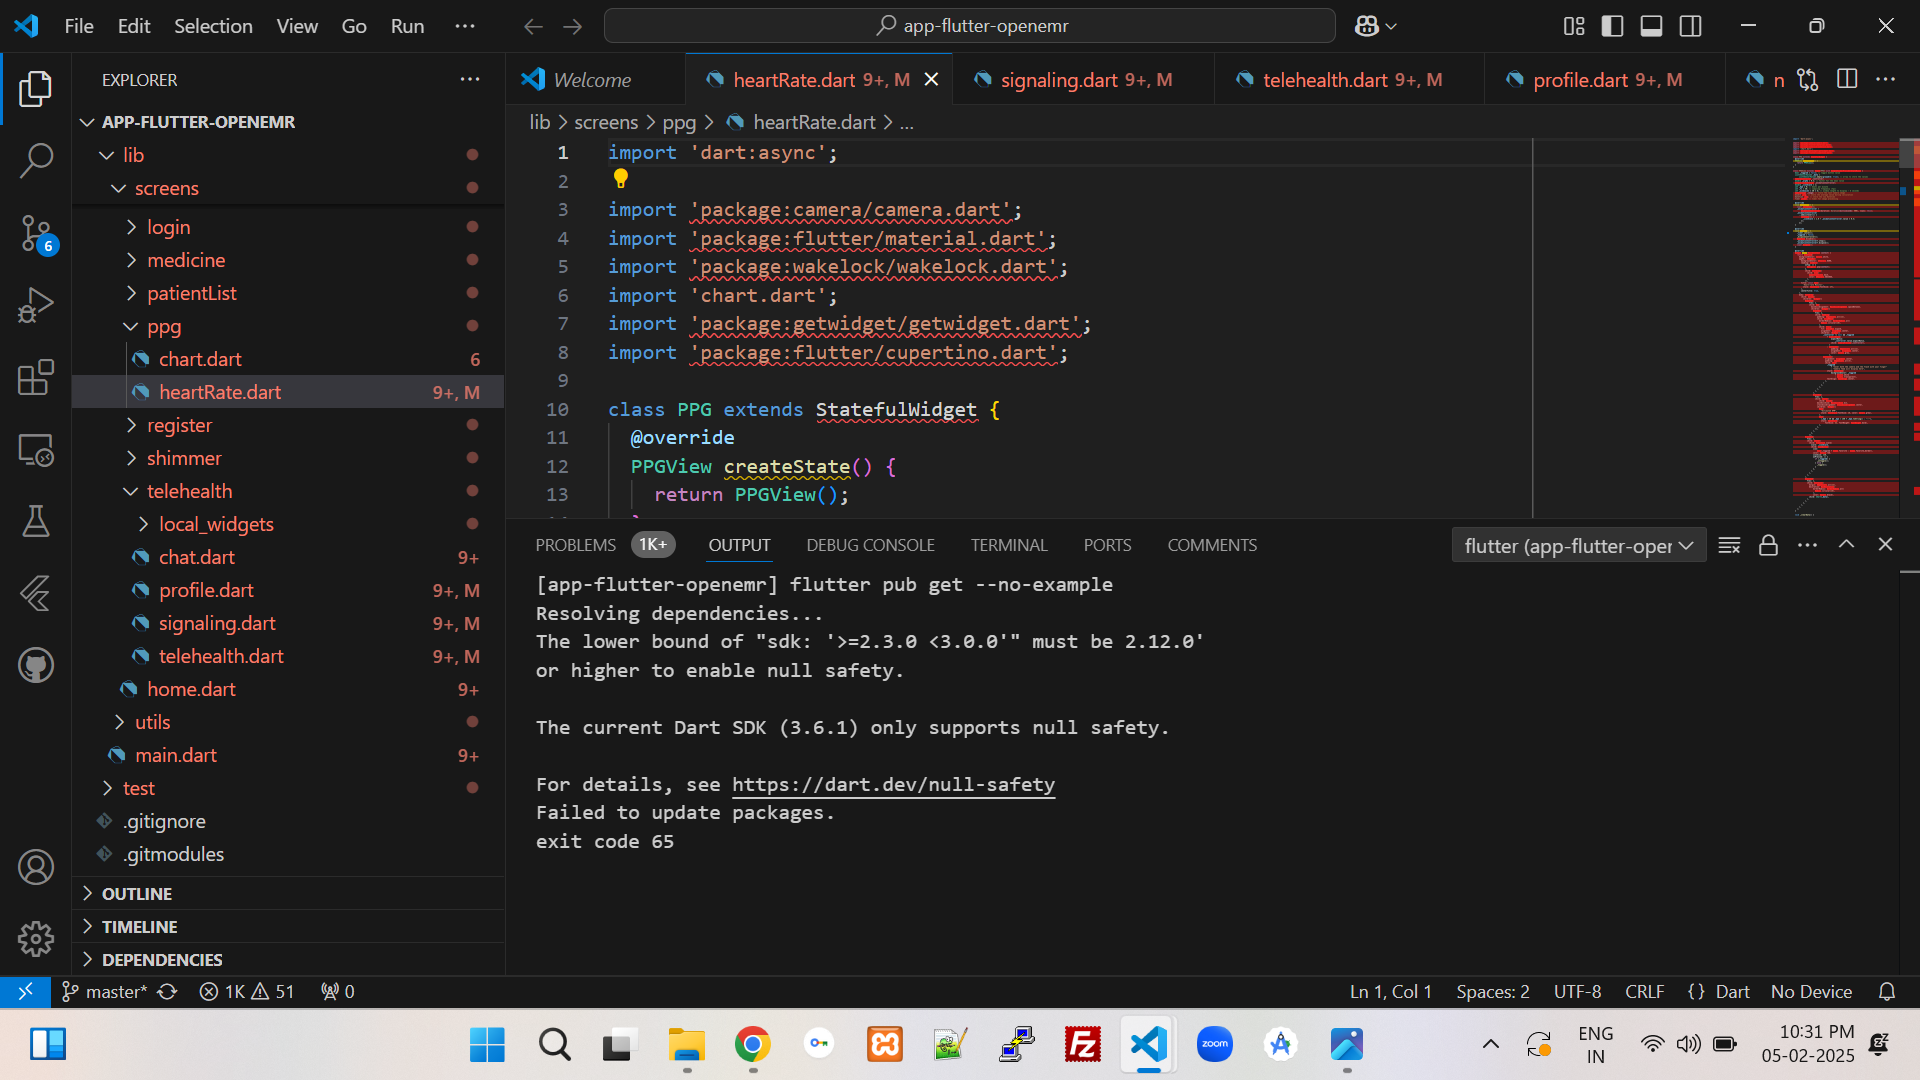Click the app-flutter-openemr command center search
This screenshot has height=1080, width=1920.
click(x=969, y=26)
